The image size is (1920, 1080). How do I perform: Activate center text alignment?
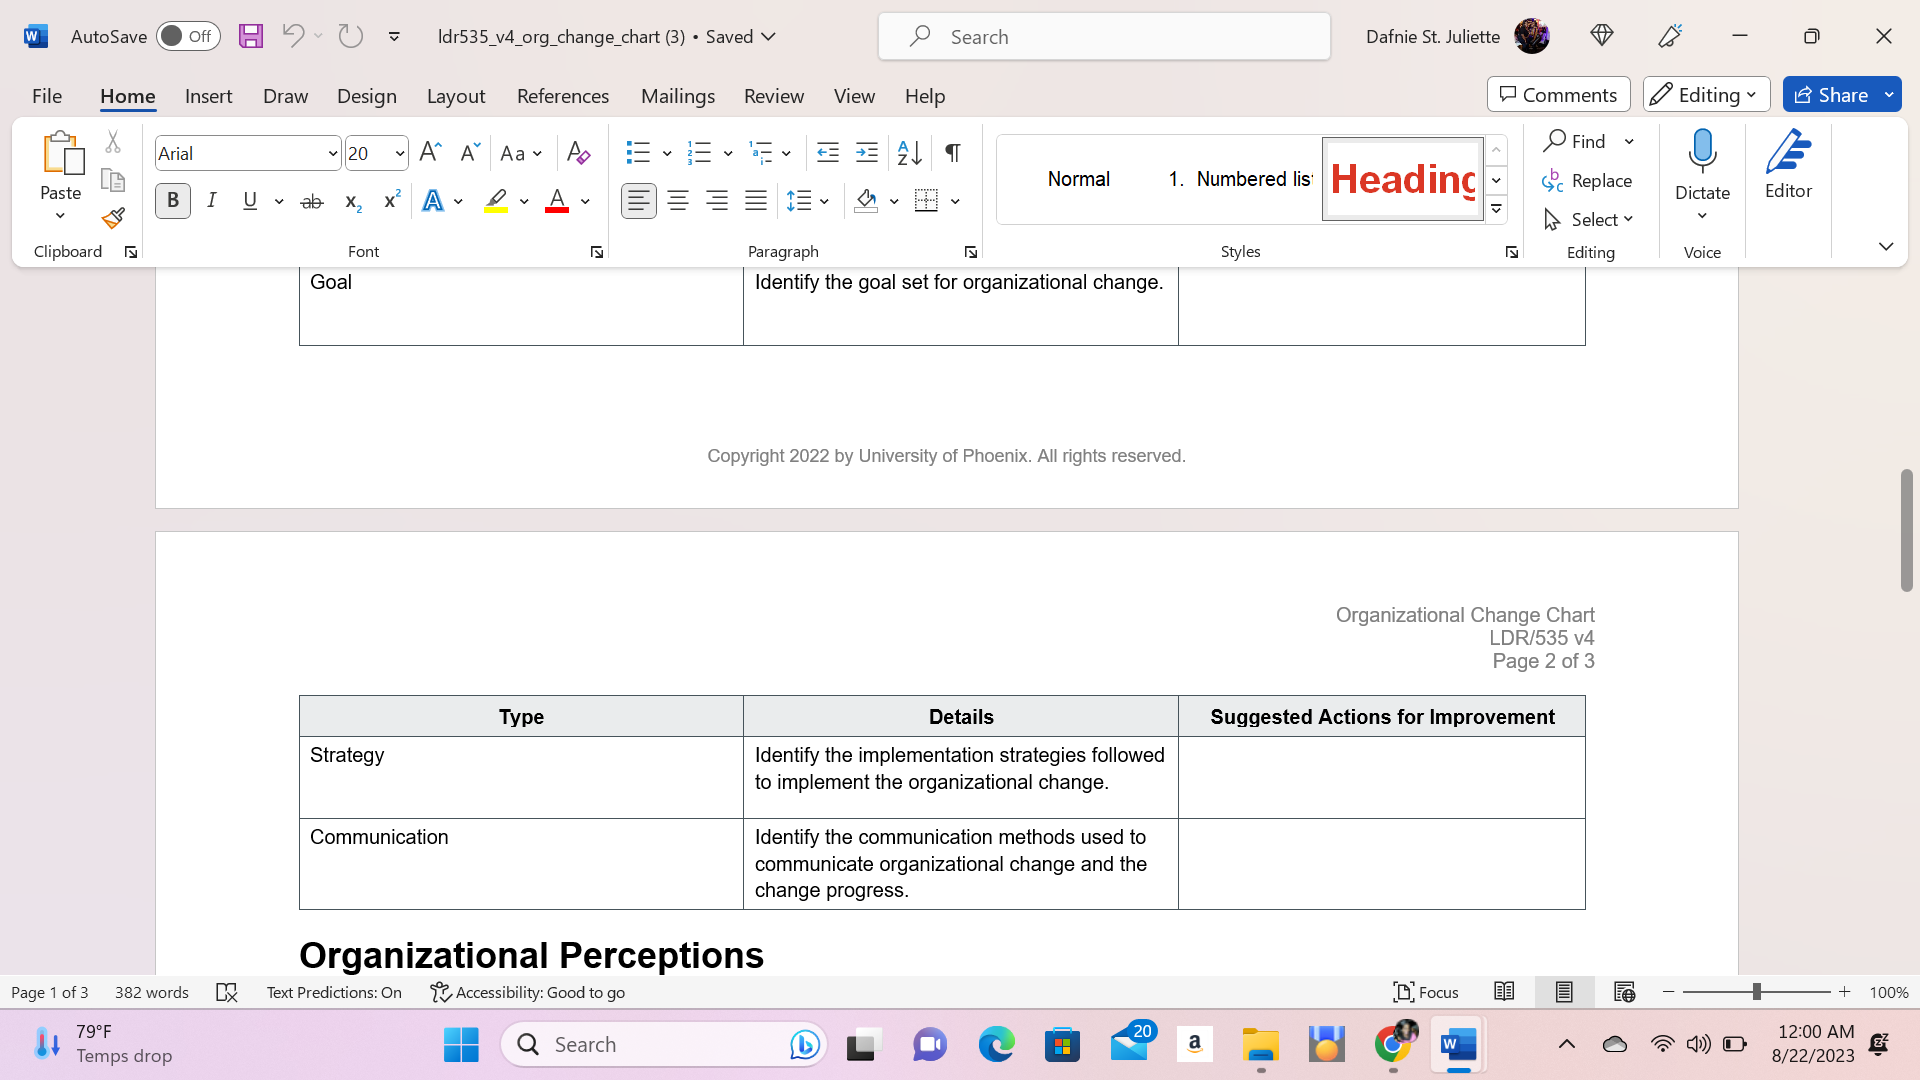[678, 200]
